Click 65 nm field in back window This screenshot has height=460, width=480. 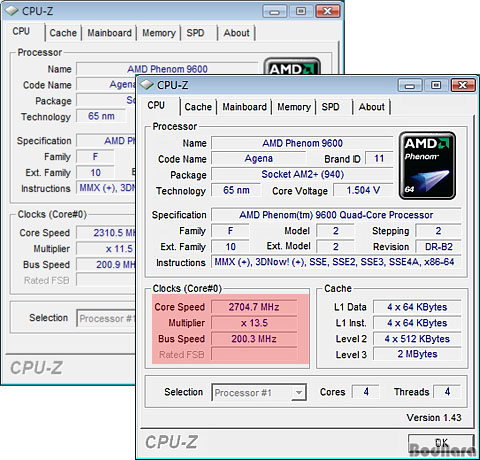(x=101, y=116)
